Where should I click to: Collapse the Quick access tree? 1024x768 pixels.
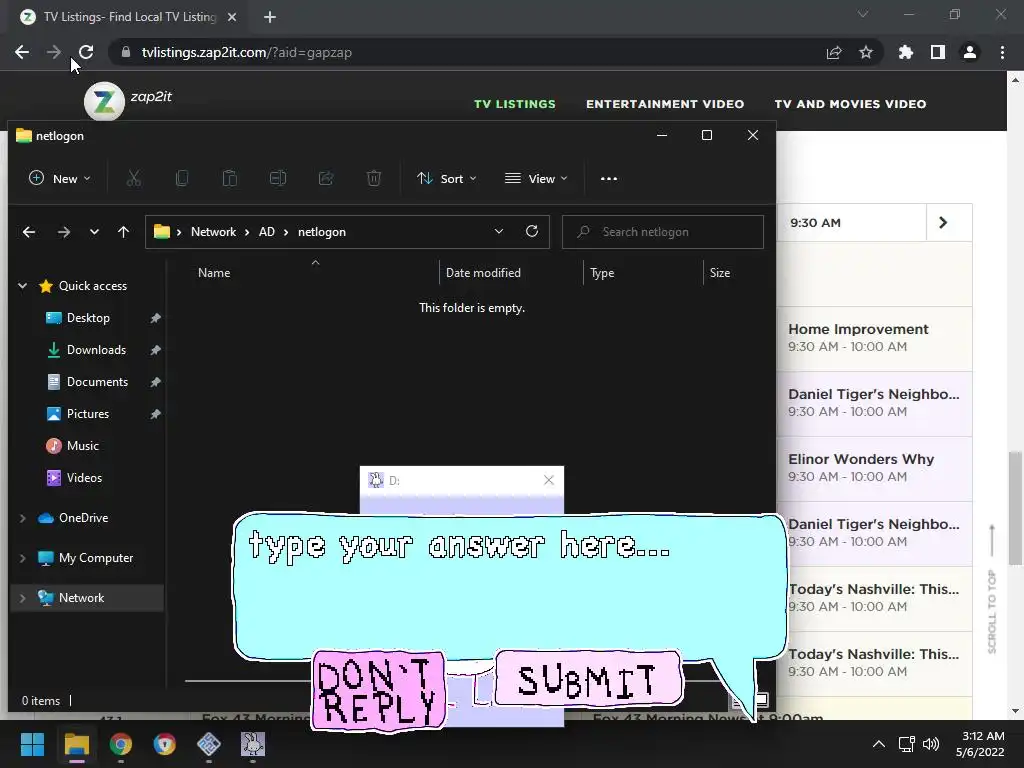pos(23,285)
